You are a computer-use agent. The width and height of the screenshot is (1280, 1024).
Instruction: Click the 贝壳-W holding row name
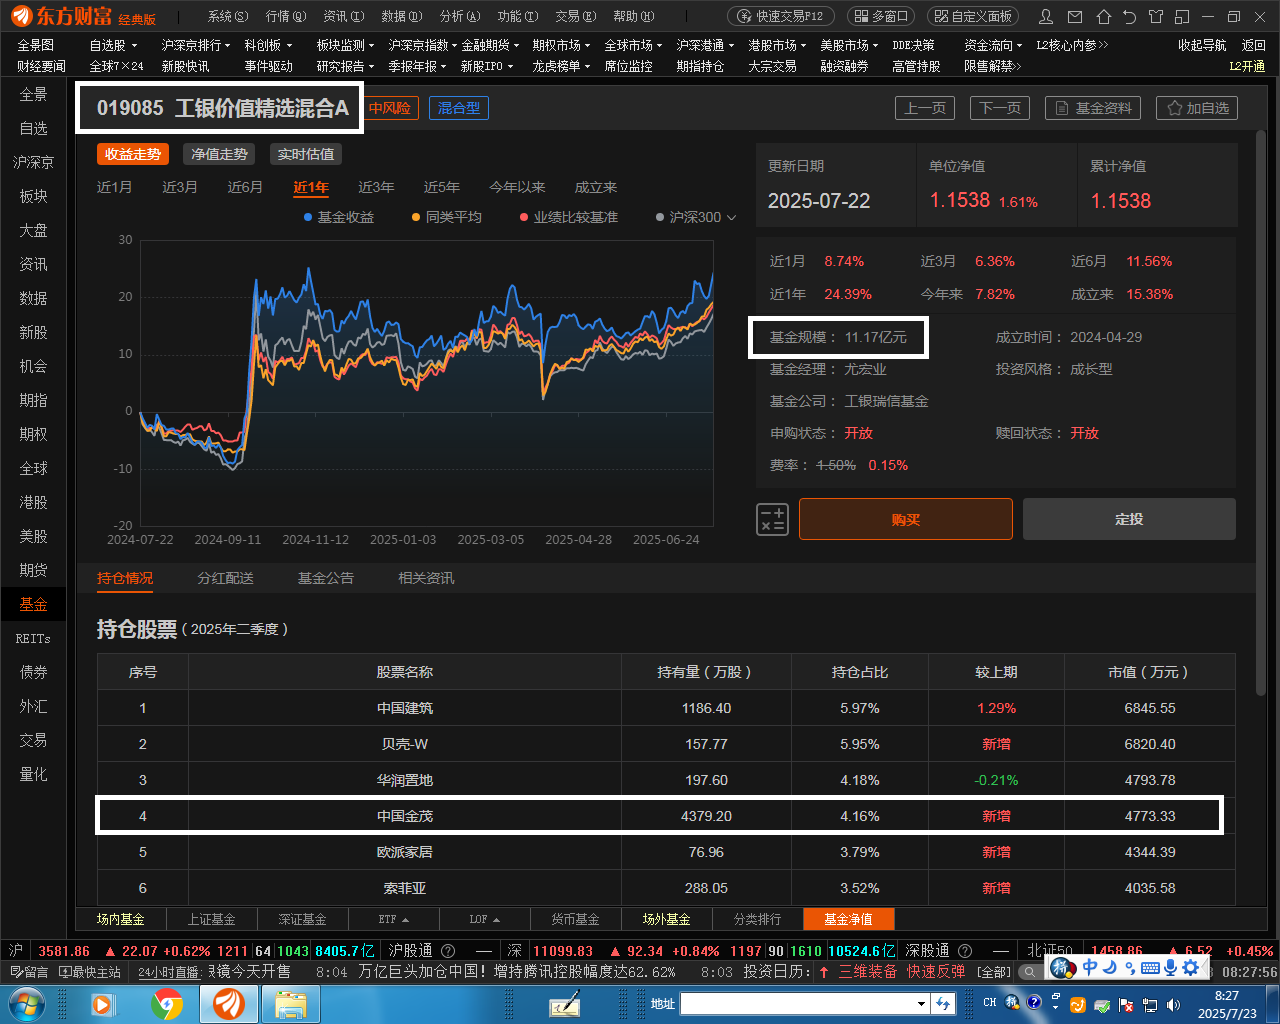coord(404,744)
